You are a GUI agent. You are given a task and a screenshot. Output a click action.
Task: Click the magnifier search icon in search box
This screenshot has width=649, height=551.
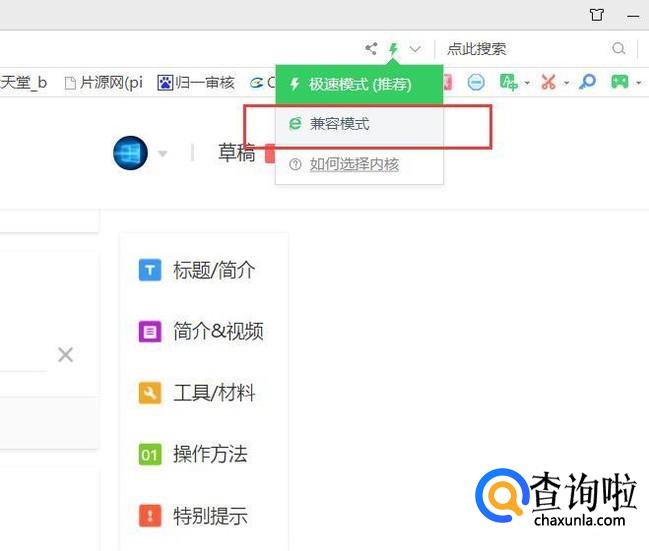(x=618, y=48)
